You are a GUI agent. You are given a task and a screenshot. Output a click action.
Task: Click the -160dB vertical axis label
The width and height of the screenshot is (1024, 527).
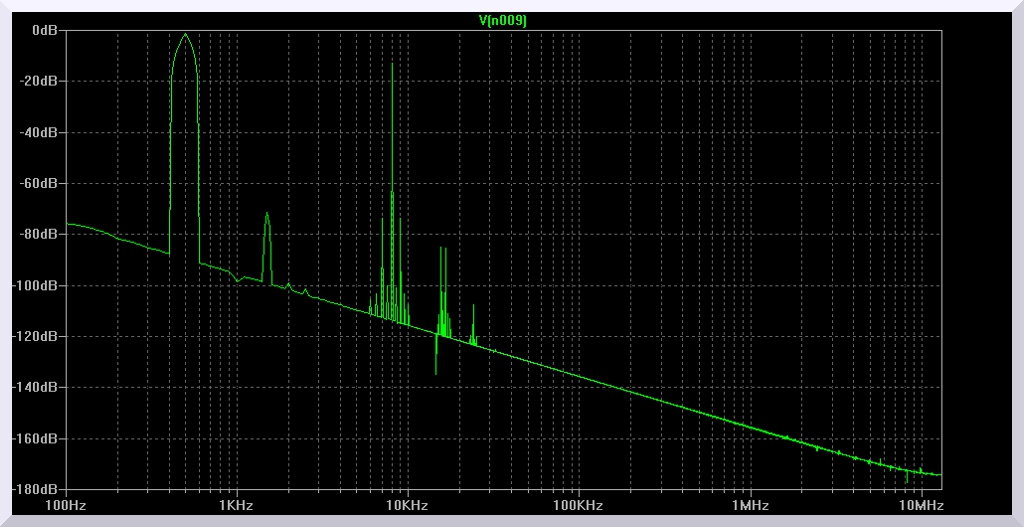pos(38,438)
